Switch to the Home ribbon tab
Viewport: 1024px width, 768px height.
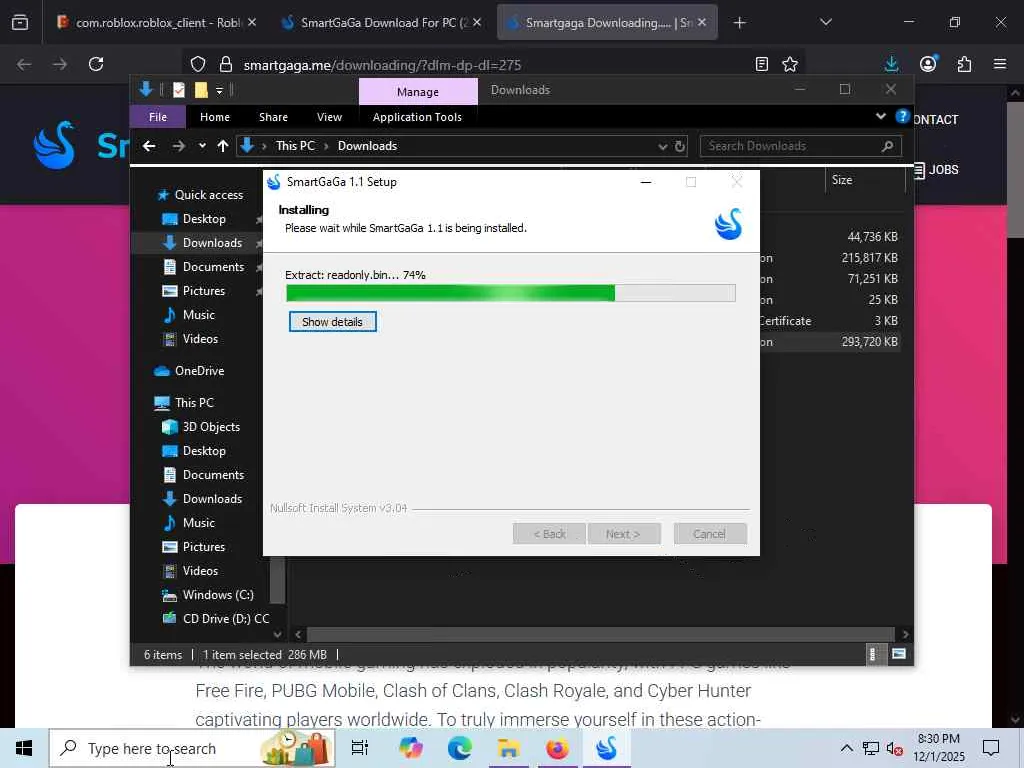(215, 117)
